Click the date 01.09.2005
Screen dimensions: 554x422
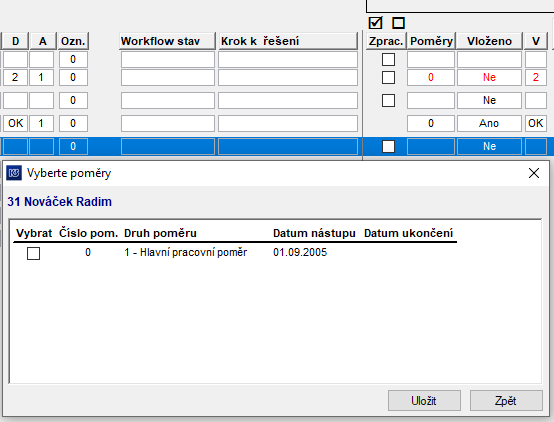pos(300,252)
